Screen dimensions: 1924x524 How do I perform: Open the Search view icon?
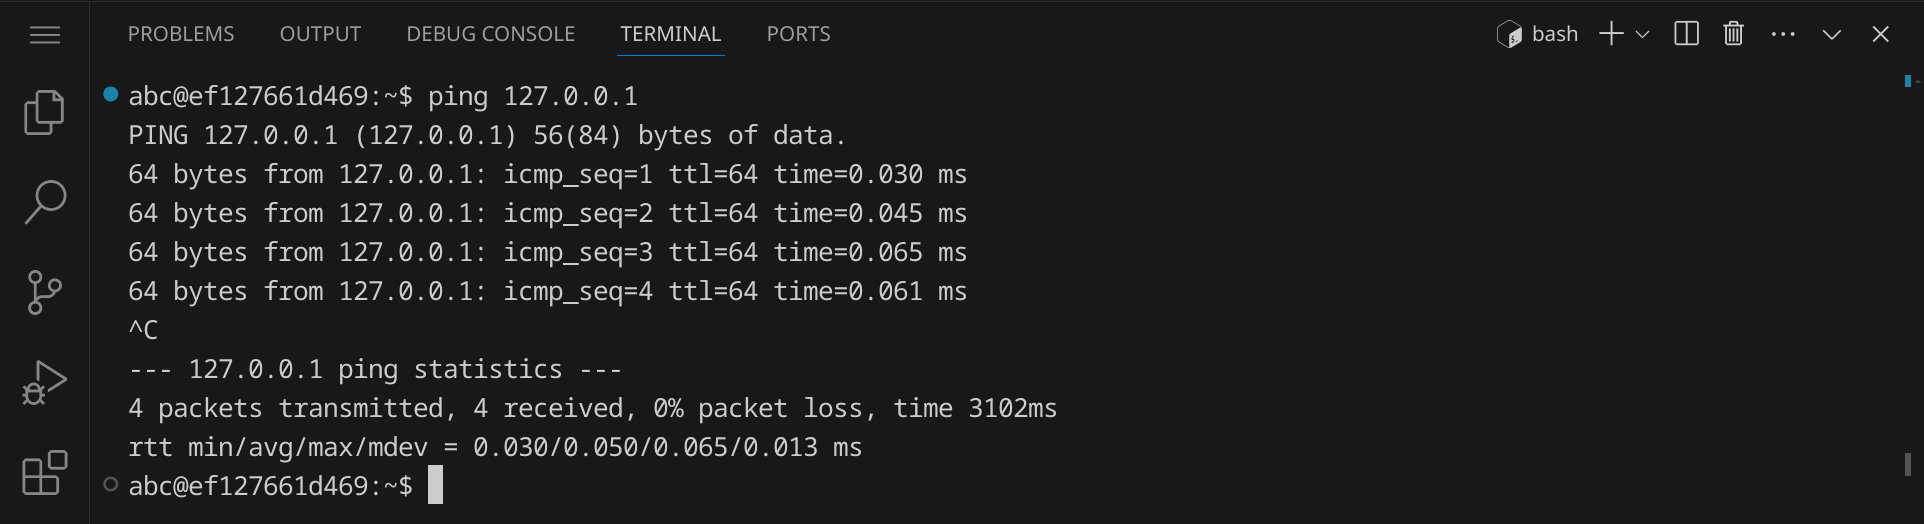point(45,202)
